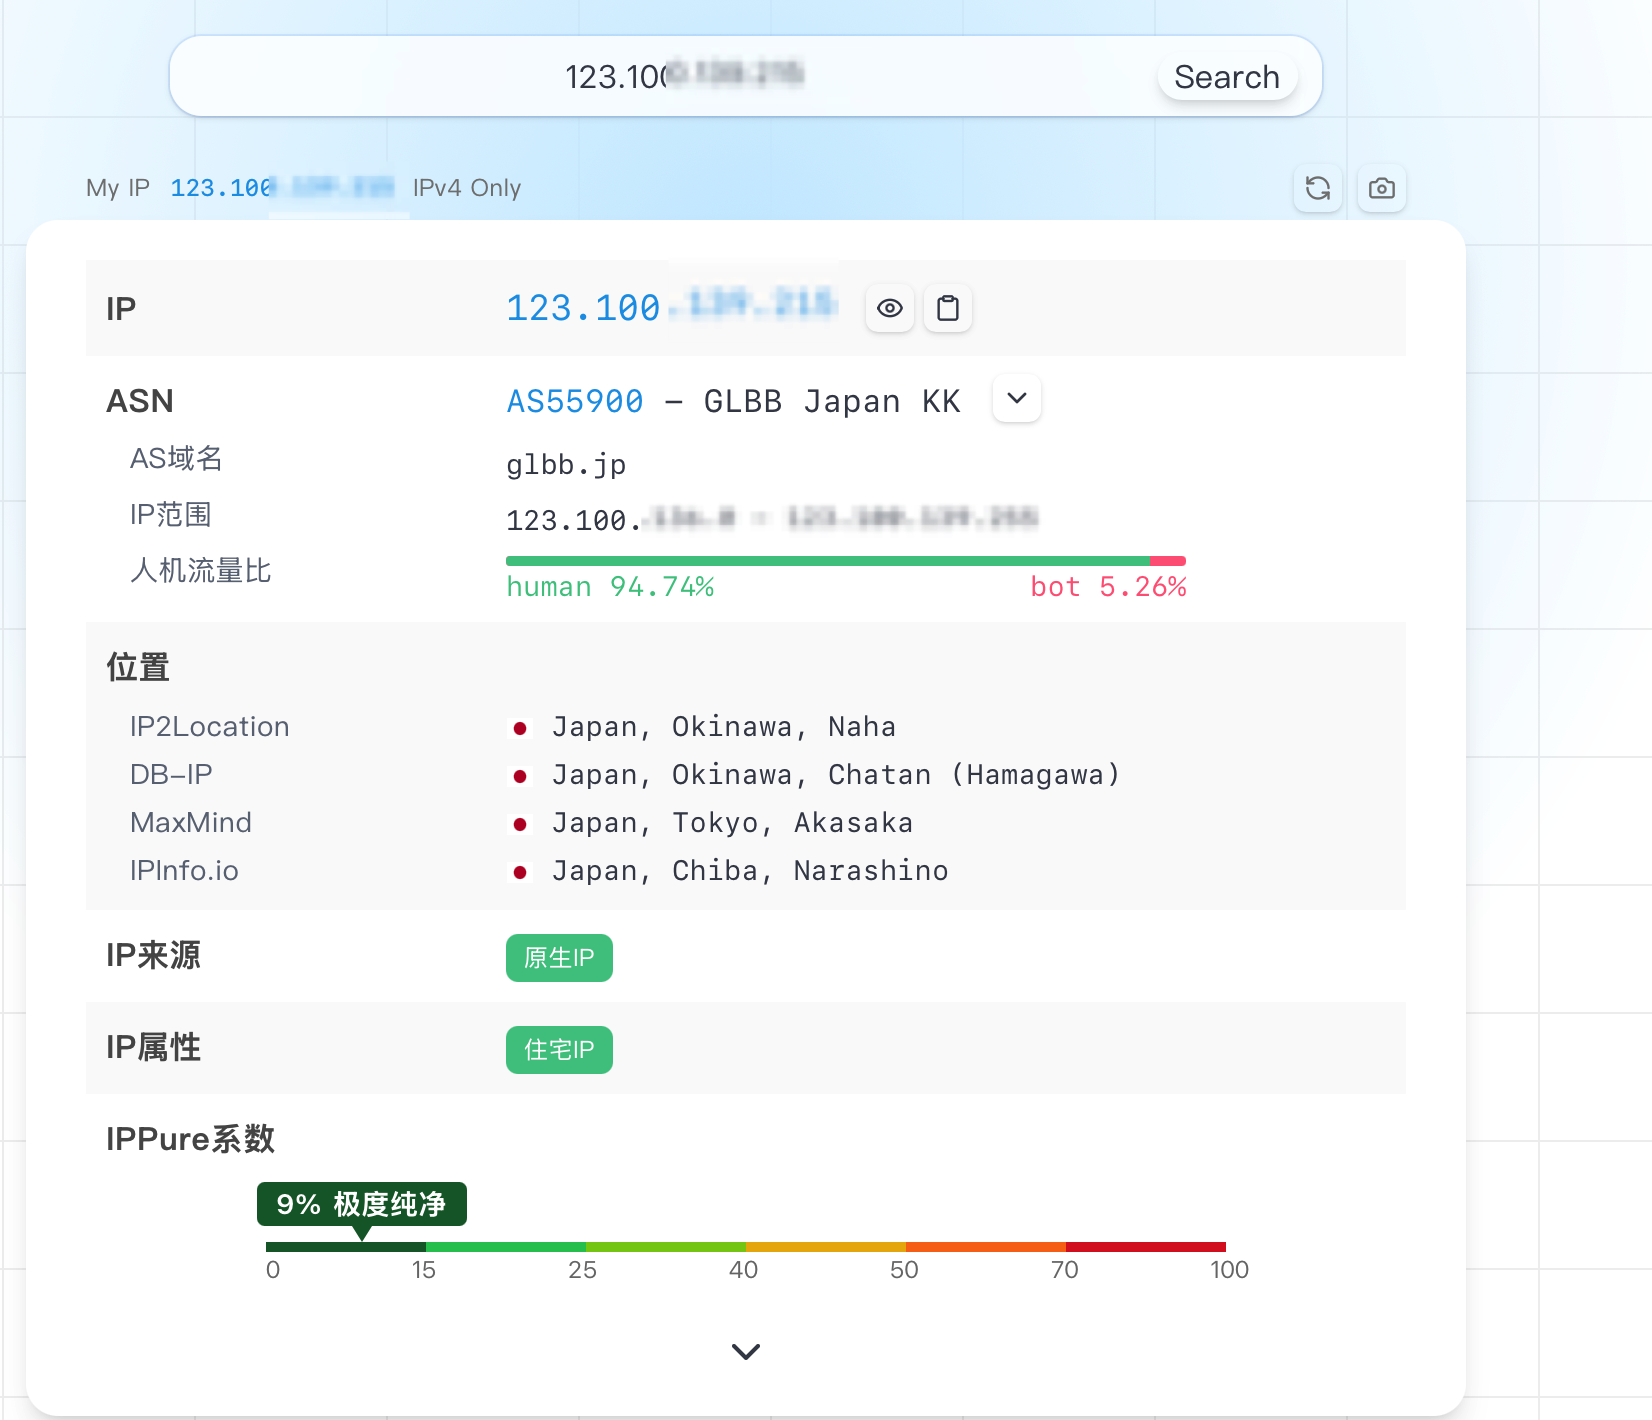The height and width of the screenshot is (1420, 1652).
Task: Click the 原生IP green tag
Action: click(x=559, y=958)
